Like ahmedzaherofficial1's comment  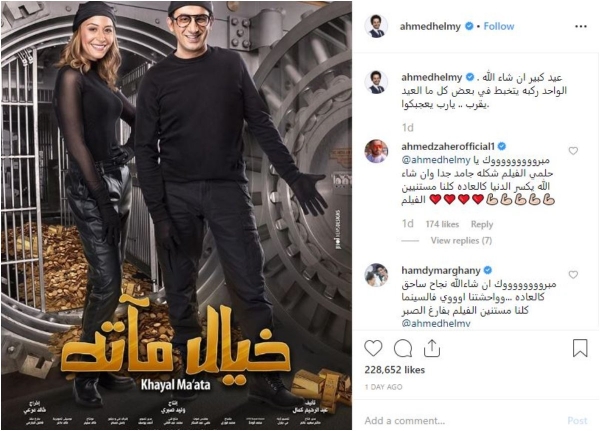click(573, 151)
